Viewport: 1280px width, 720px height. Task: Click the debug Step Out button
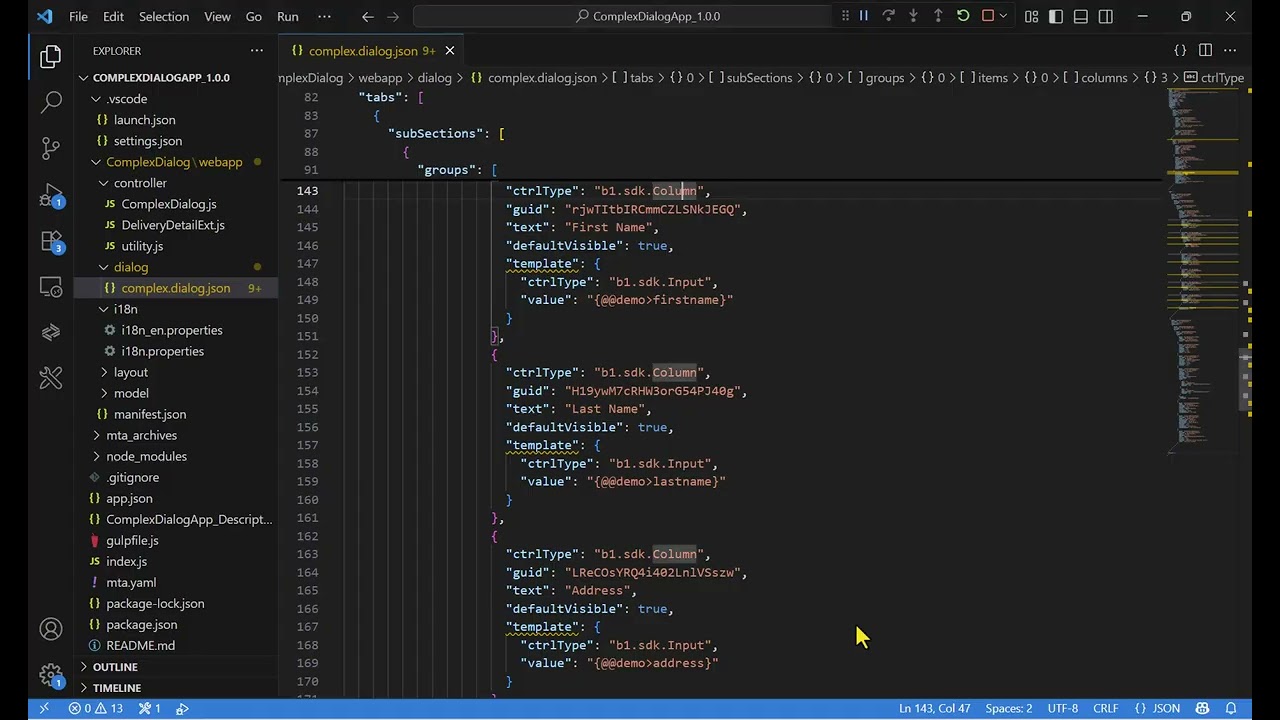click(938, 16)
